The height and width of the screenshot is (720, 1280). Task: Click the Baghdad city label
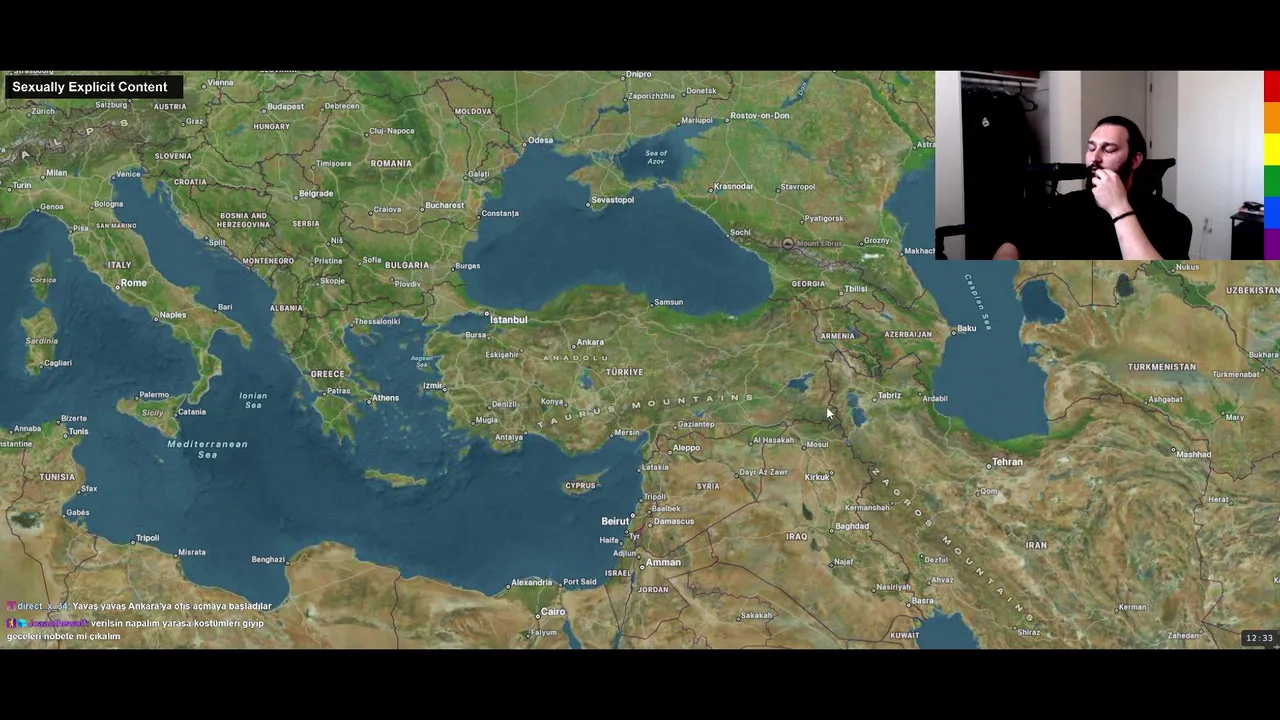tap(852, 527)
